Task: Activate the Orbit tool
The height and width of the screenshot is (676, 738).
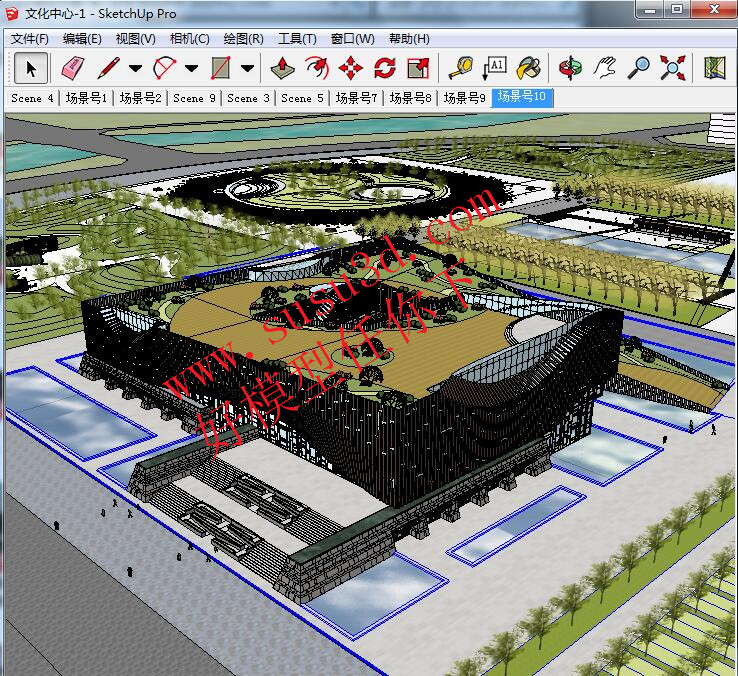Action: [x=570, y=68]
